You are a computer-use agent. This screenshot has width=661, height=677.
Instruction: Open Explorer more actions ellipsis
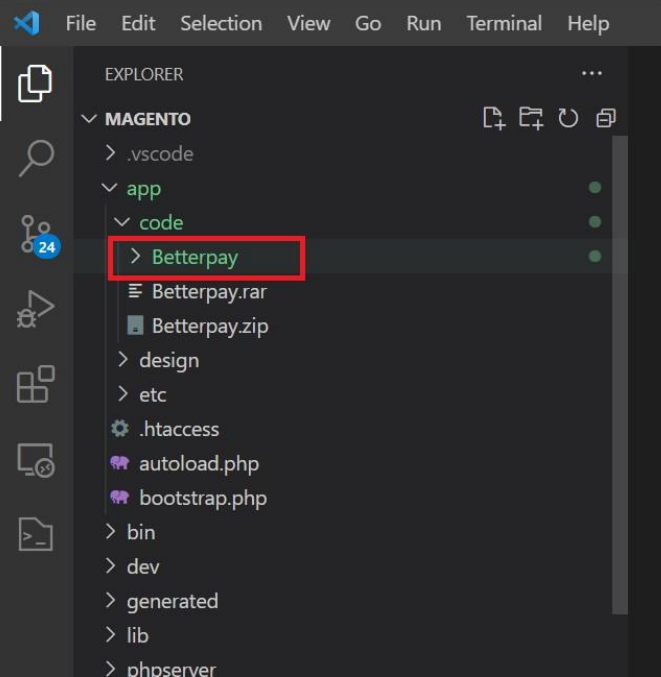click(591, 73)
